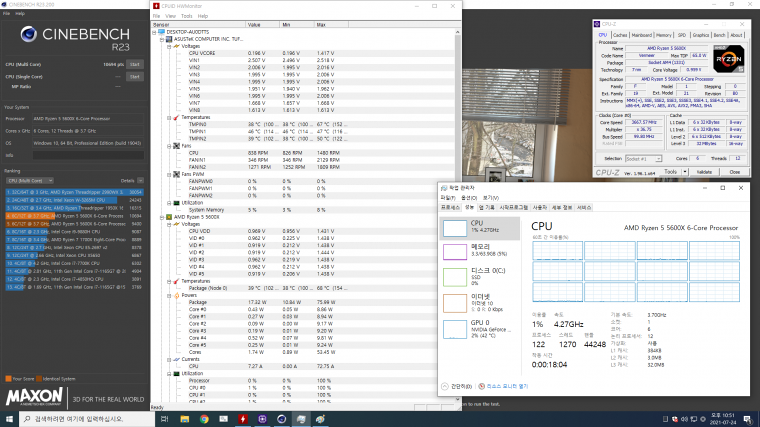
Task: Click the Cinebench logo sphere
Action: [28, 34]
